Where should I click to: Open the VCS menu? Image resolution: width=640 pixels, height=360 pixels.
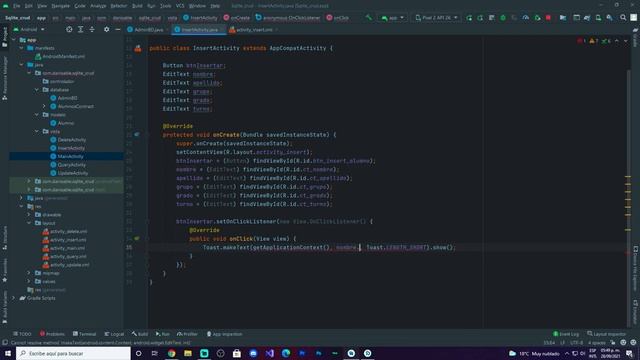click(x=180, y=6)
